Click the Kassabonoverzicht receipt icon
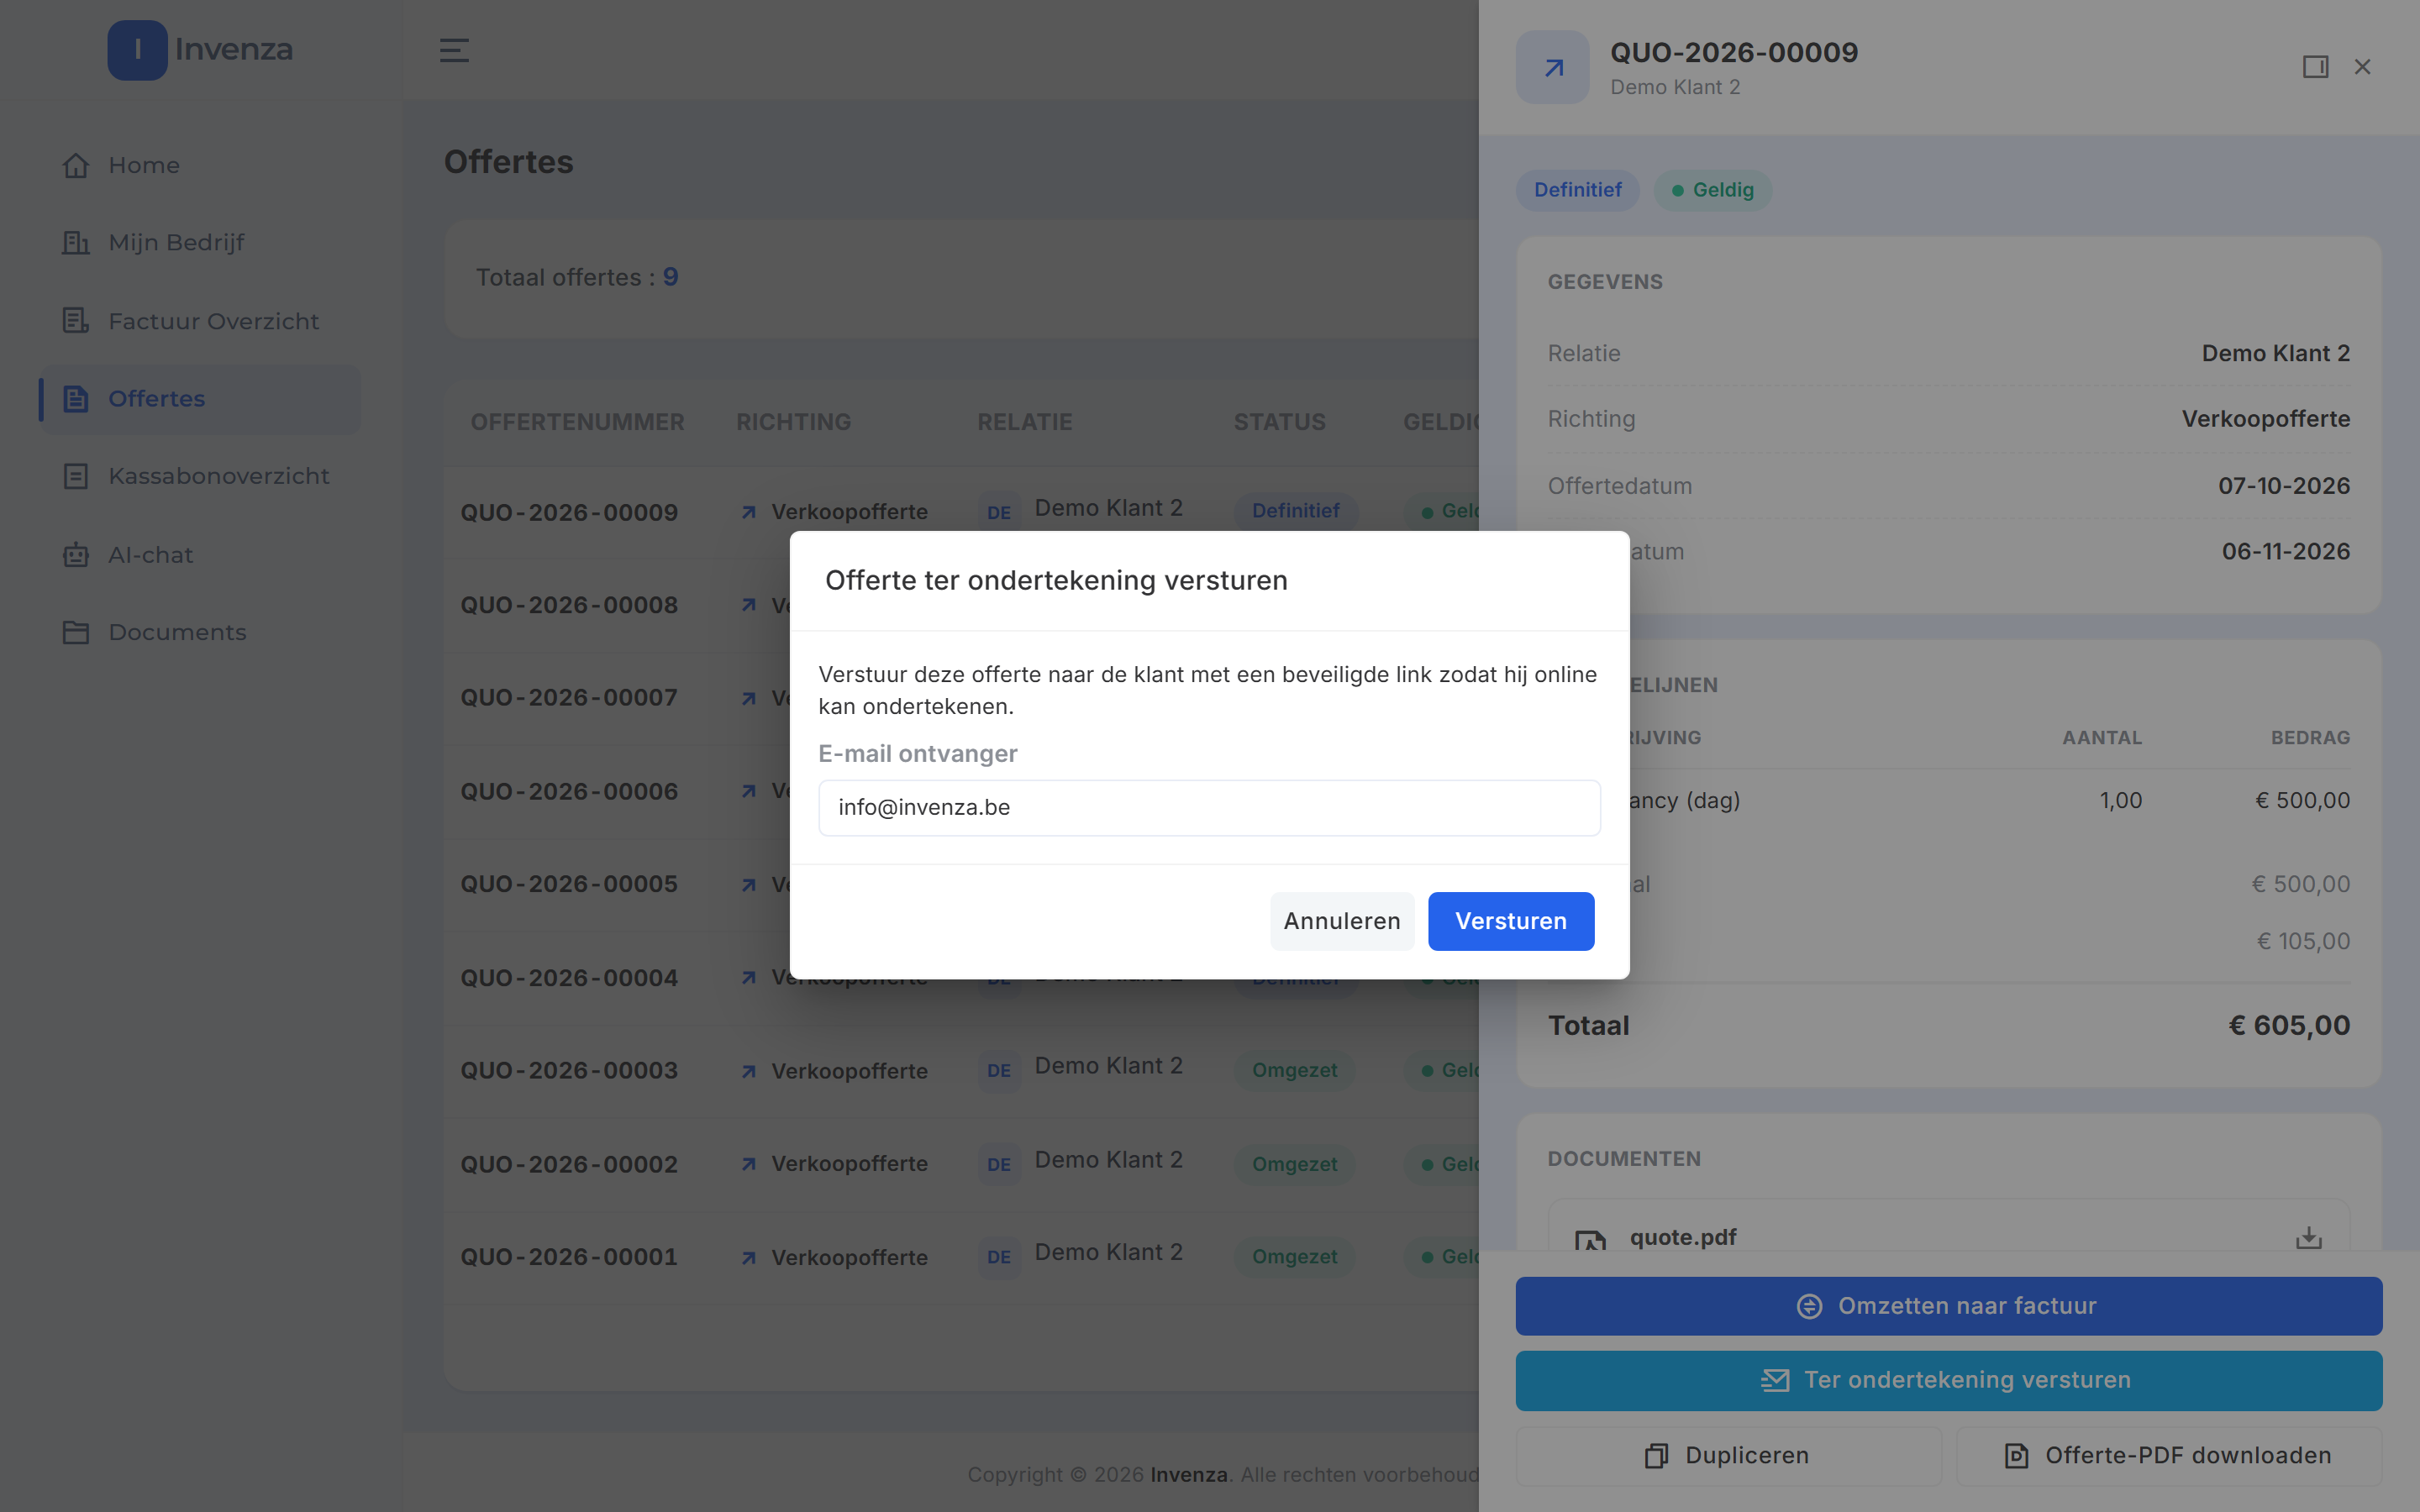This screenshot has width=2420, height=1512. [x=76, y=476]
